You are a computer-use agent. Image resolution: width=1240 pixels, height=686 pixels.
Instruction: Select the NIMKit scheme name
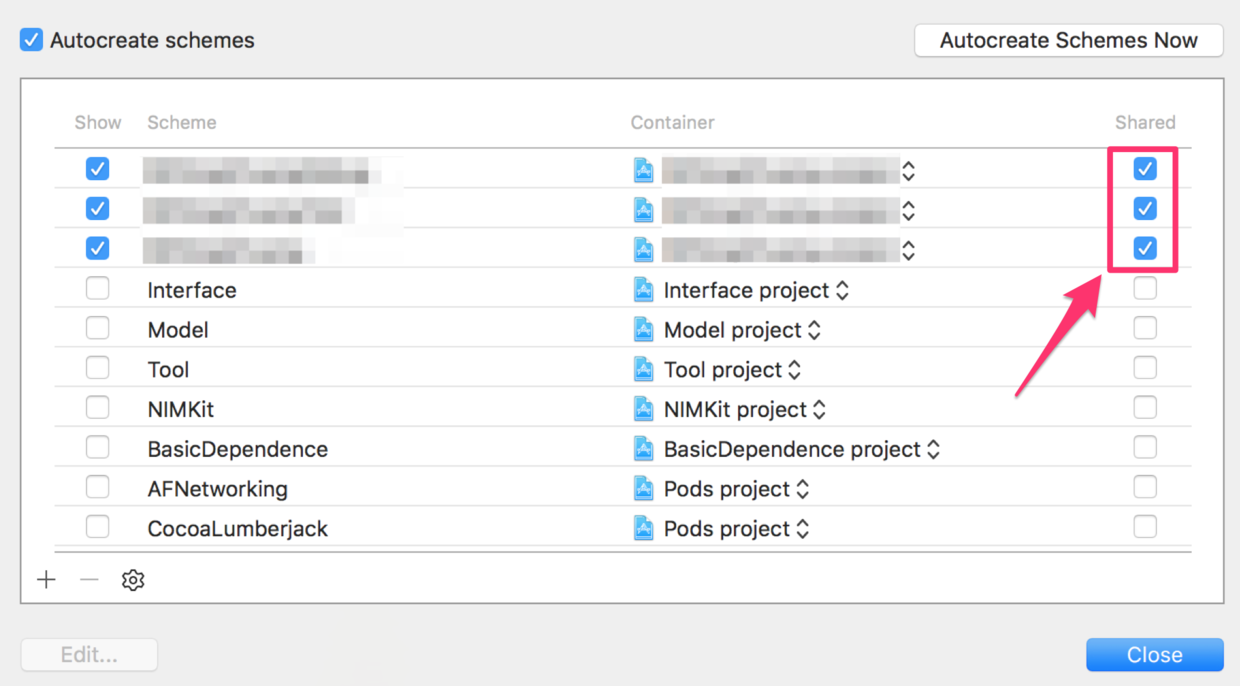coord(181,409)
